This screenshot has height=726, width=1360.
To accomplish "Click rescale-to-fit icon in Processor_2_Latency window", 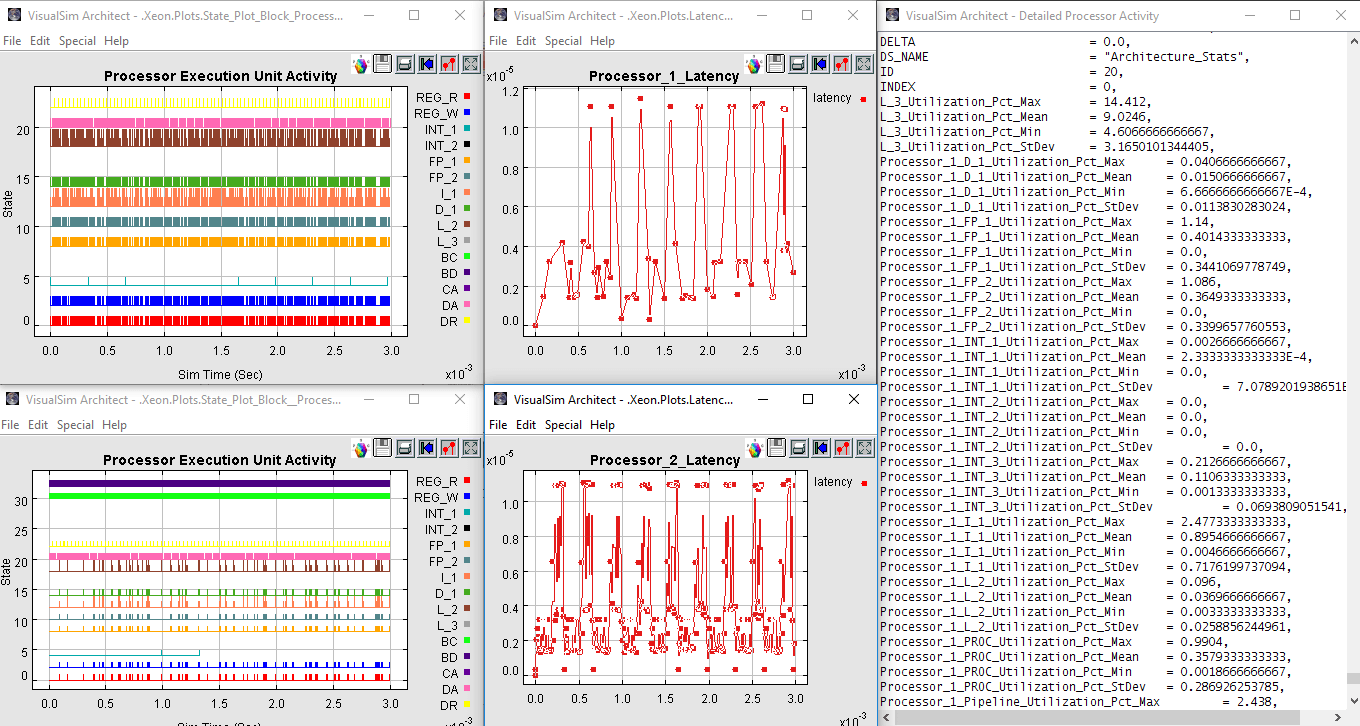I will pos(863,448).
